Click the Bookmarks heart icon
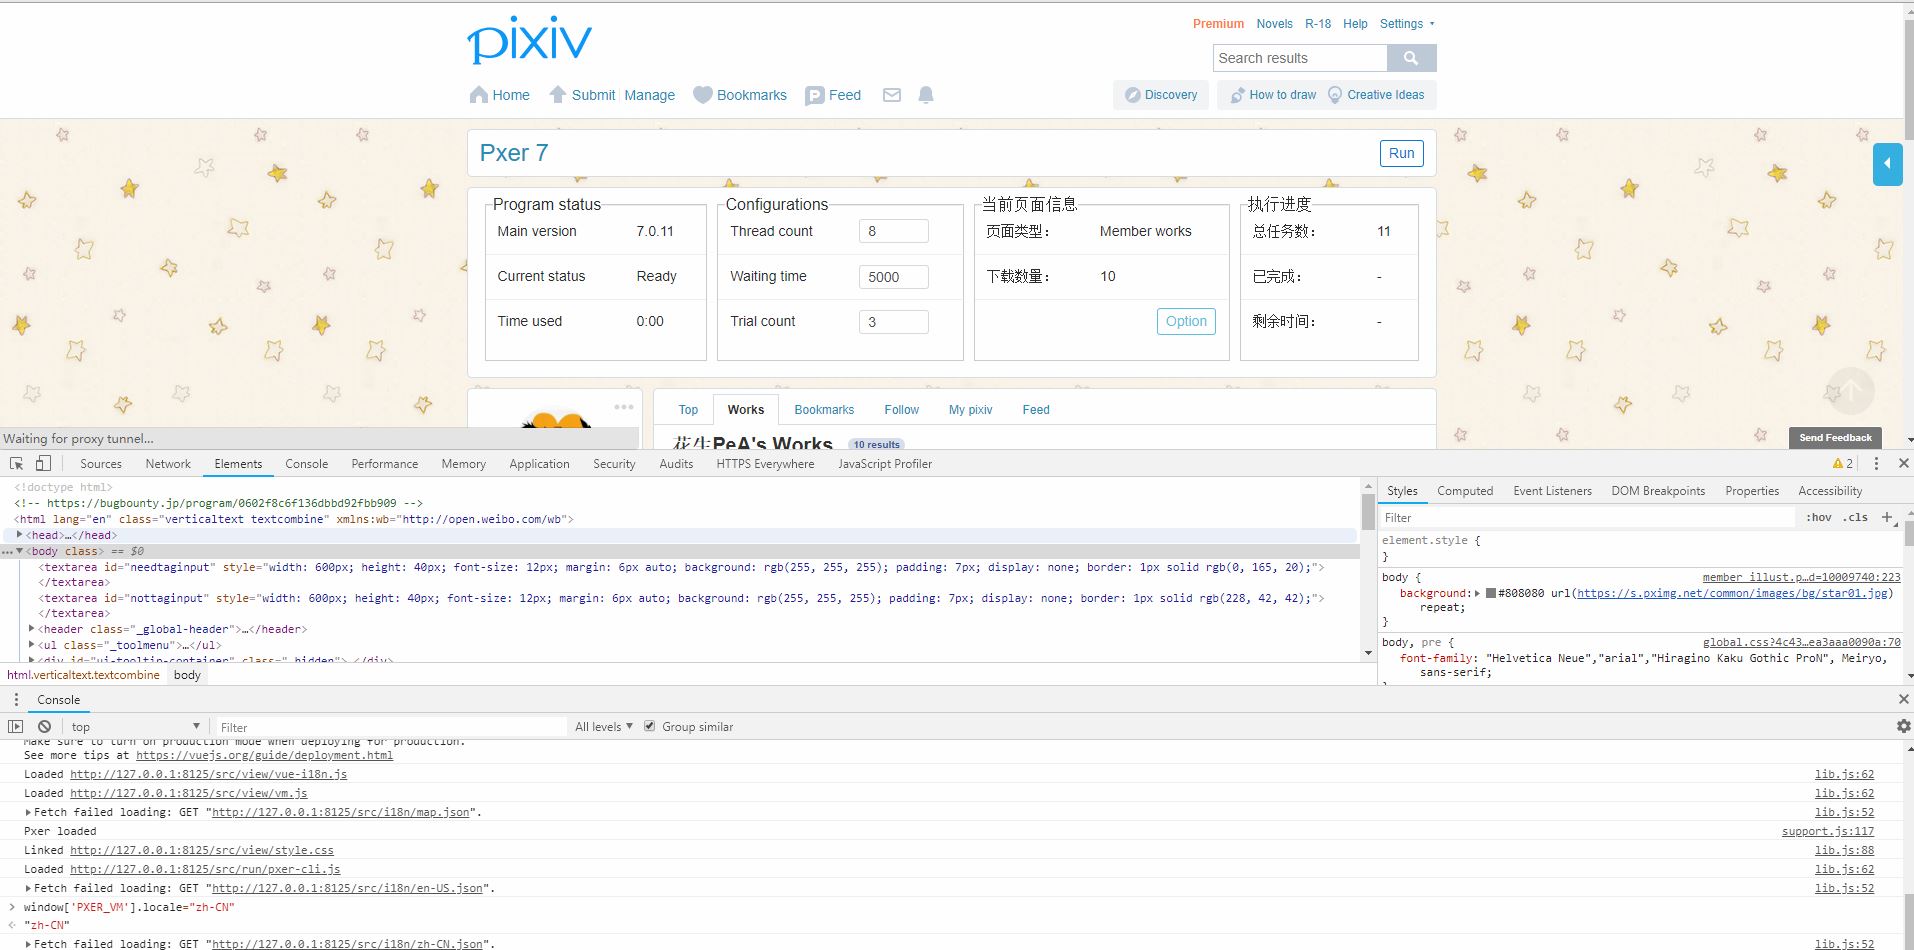This screenshot has height=950, width=1914. (x=703, y=95)
